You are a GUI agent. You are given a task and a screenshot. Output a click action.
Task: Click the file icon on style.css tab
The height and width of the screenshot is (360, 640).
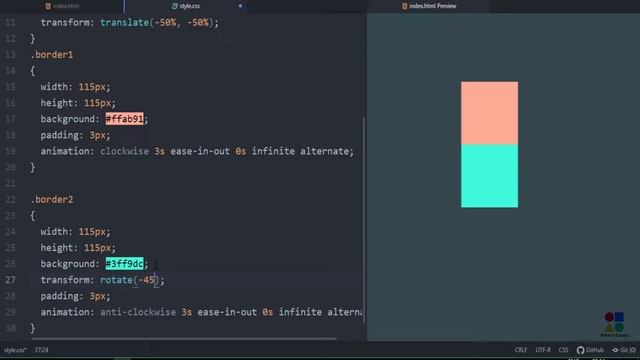(x=175, y=6)
